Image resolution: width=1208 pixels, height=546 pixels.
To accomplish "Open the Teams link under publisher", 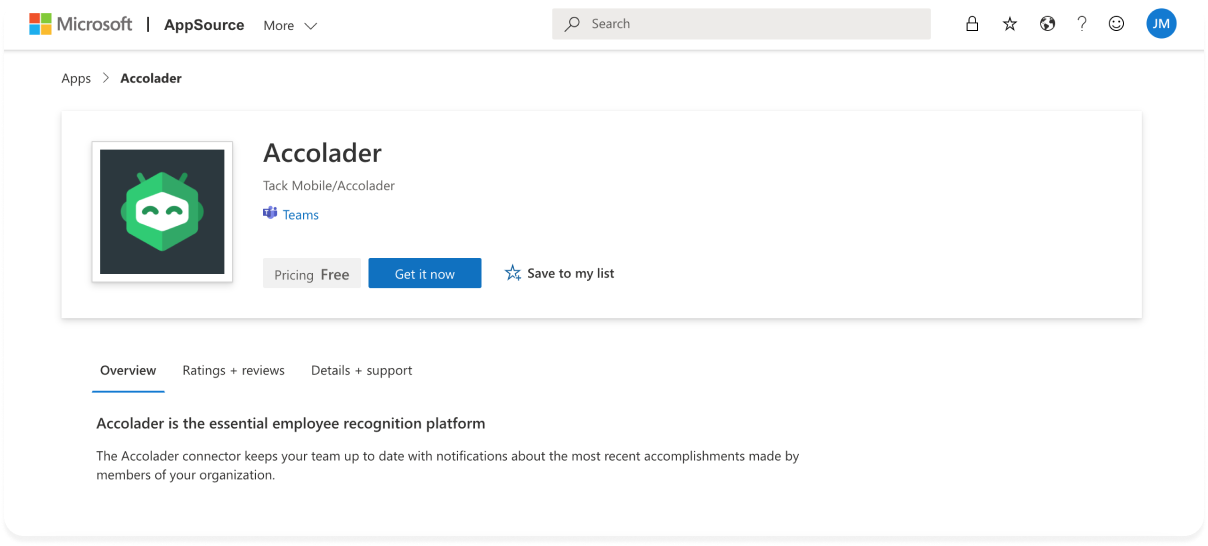I will pyautogui.click(x=300, y=215).
